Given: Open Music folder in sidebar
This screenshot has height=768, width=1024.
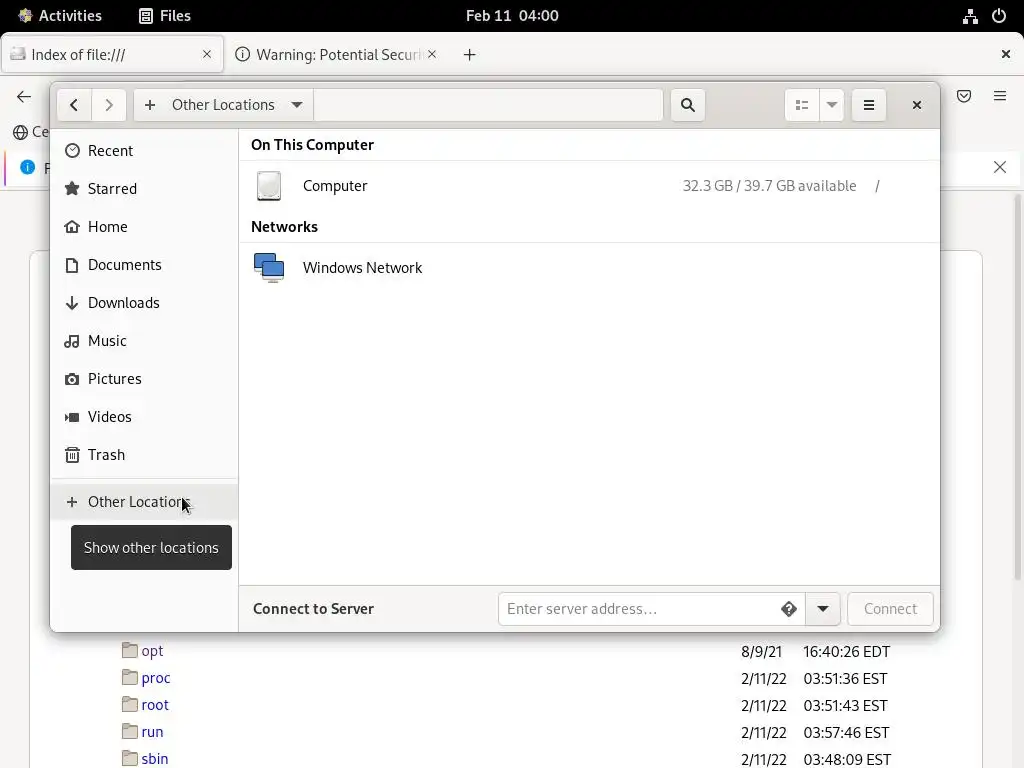Looking at the screenshot, I should [144, 340].
